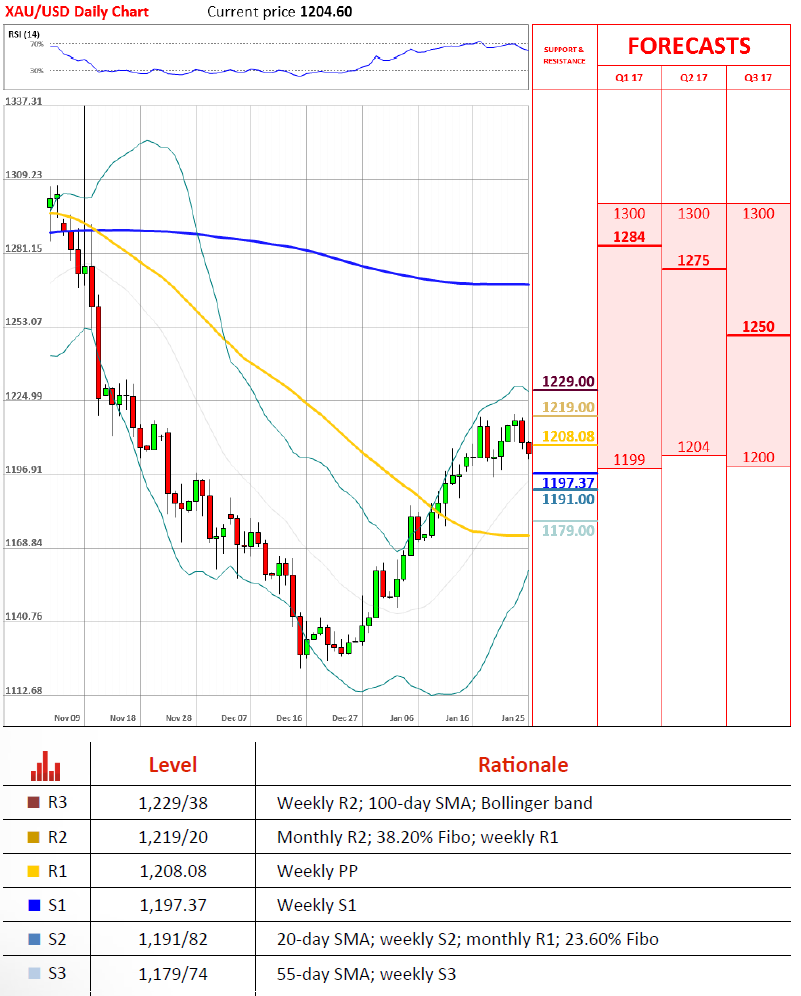The width and height of the screenshot is (801, 996).
Task: Select the Q3 17 forecast column header
Action: 758,77
